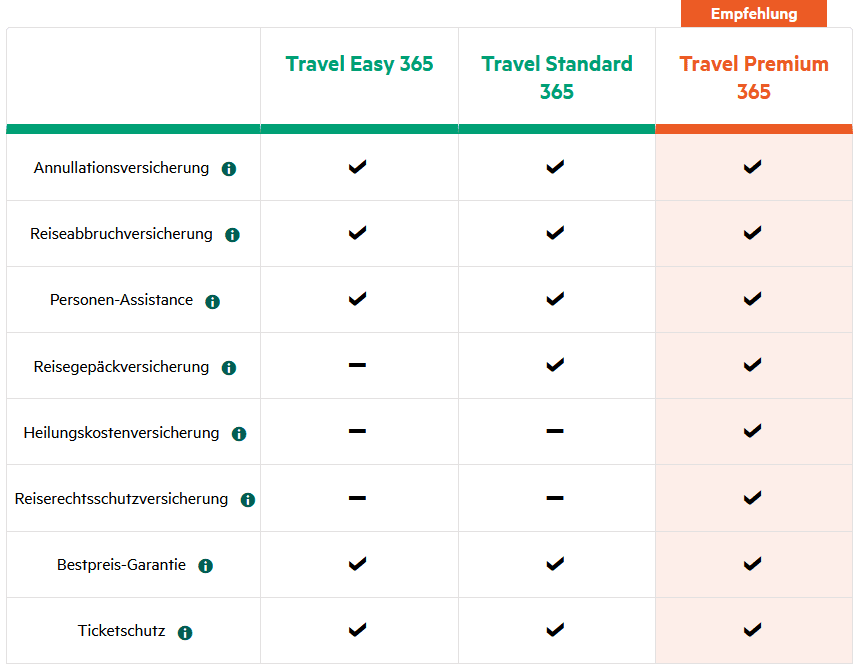Click info icon beside Bestpreis-Garantie

206,566
